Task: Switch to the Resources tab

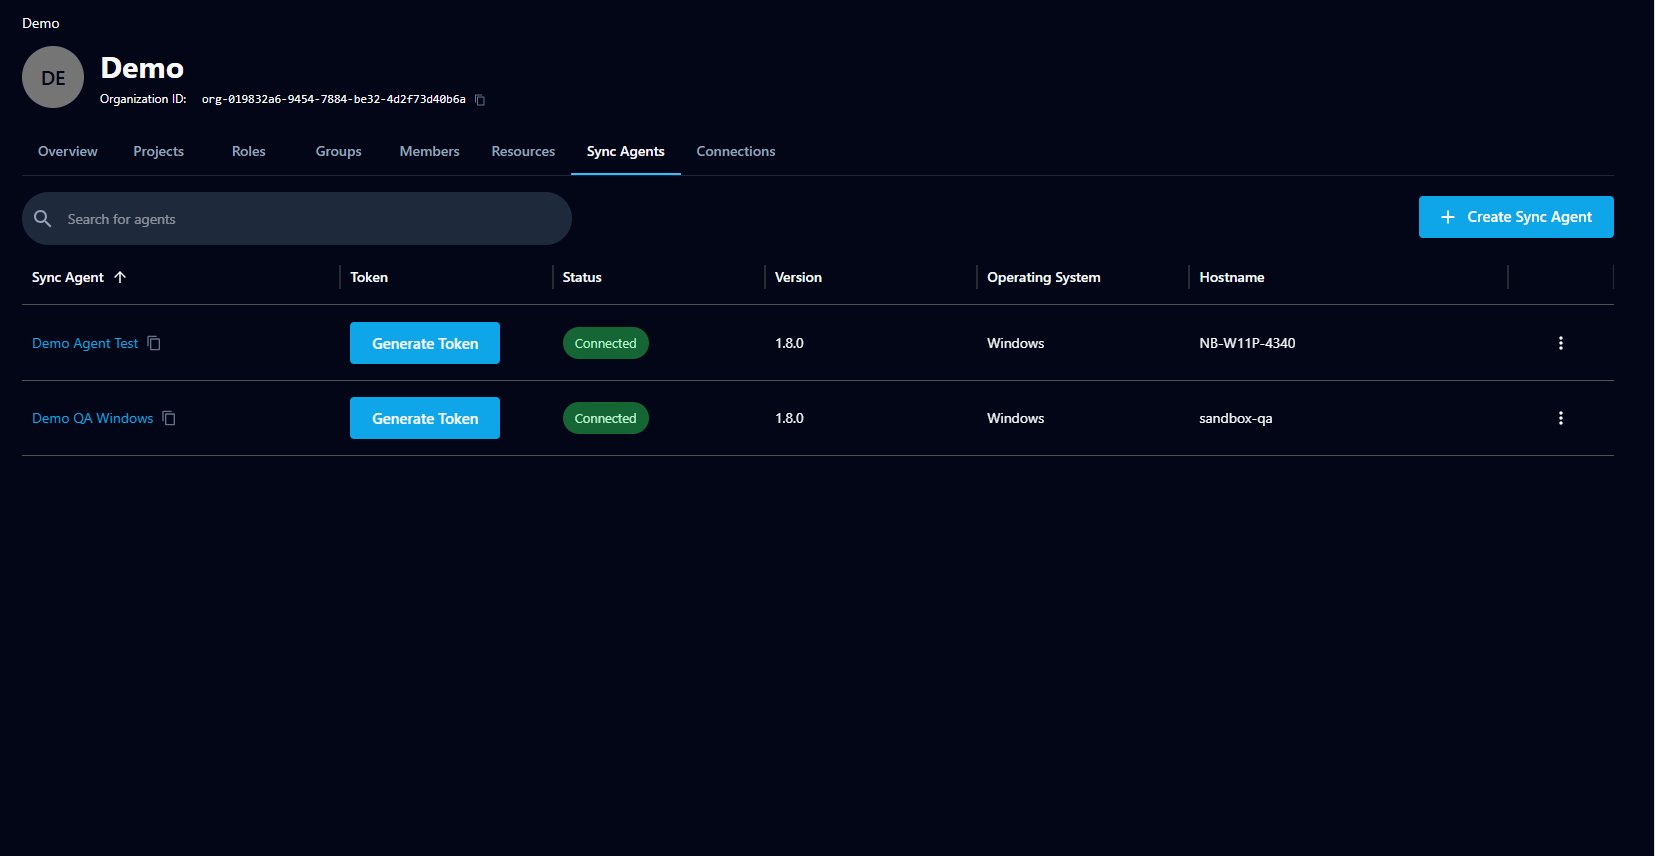Action: click(x=523, y=151)
